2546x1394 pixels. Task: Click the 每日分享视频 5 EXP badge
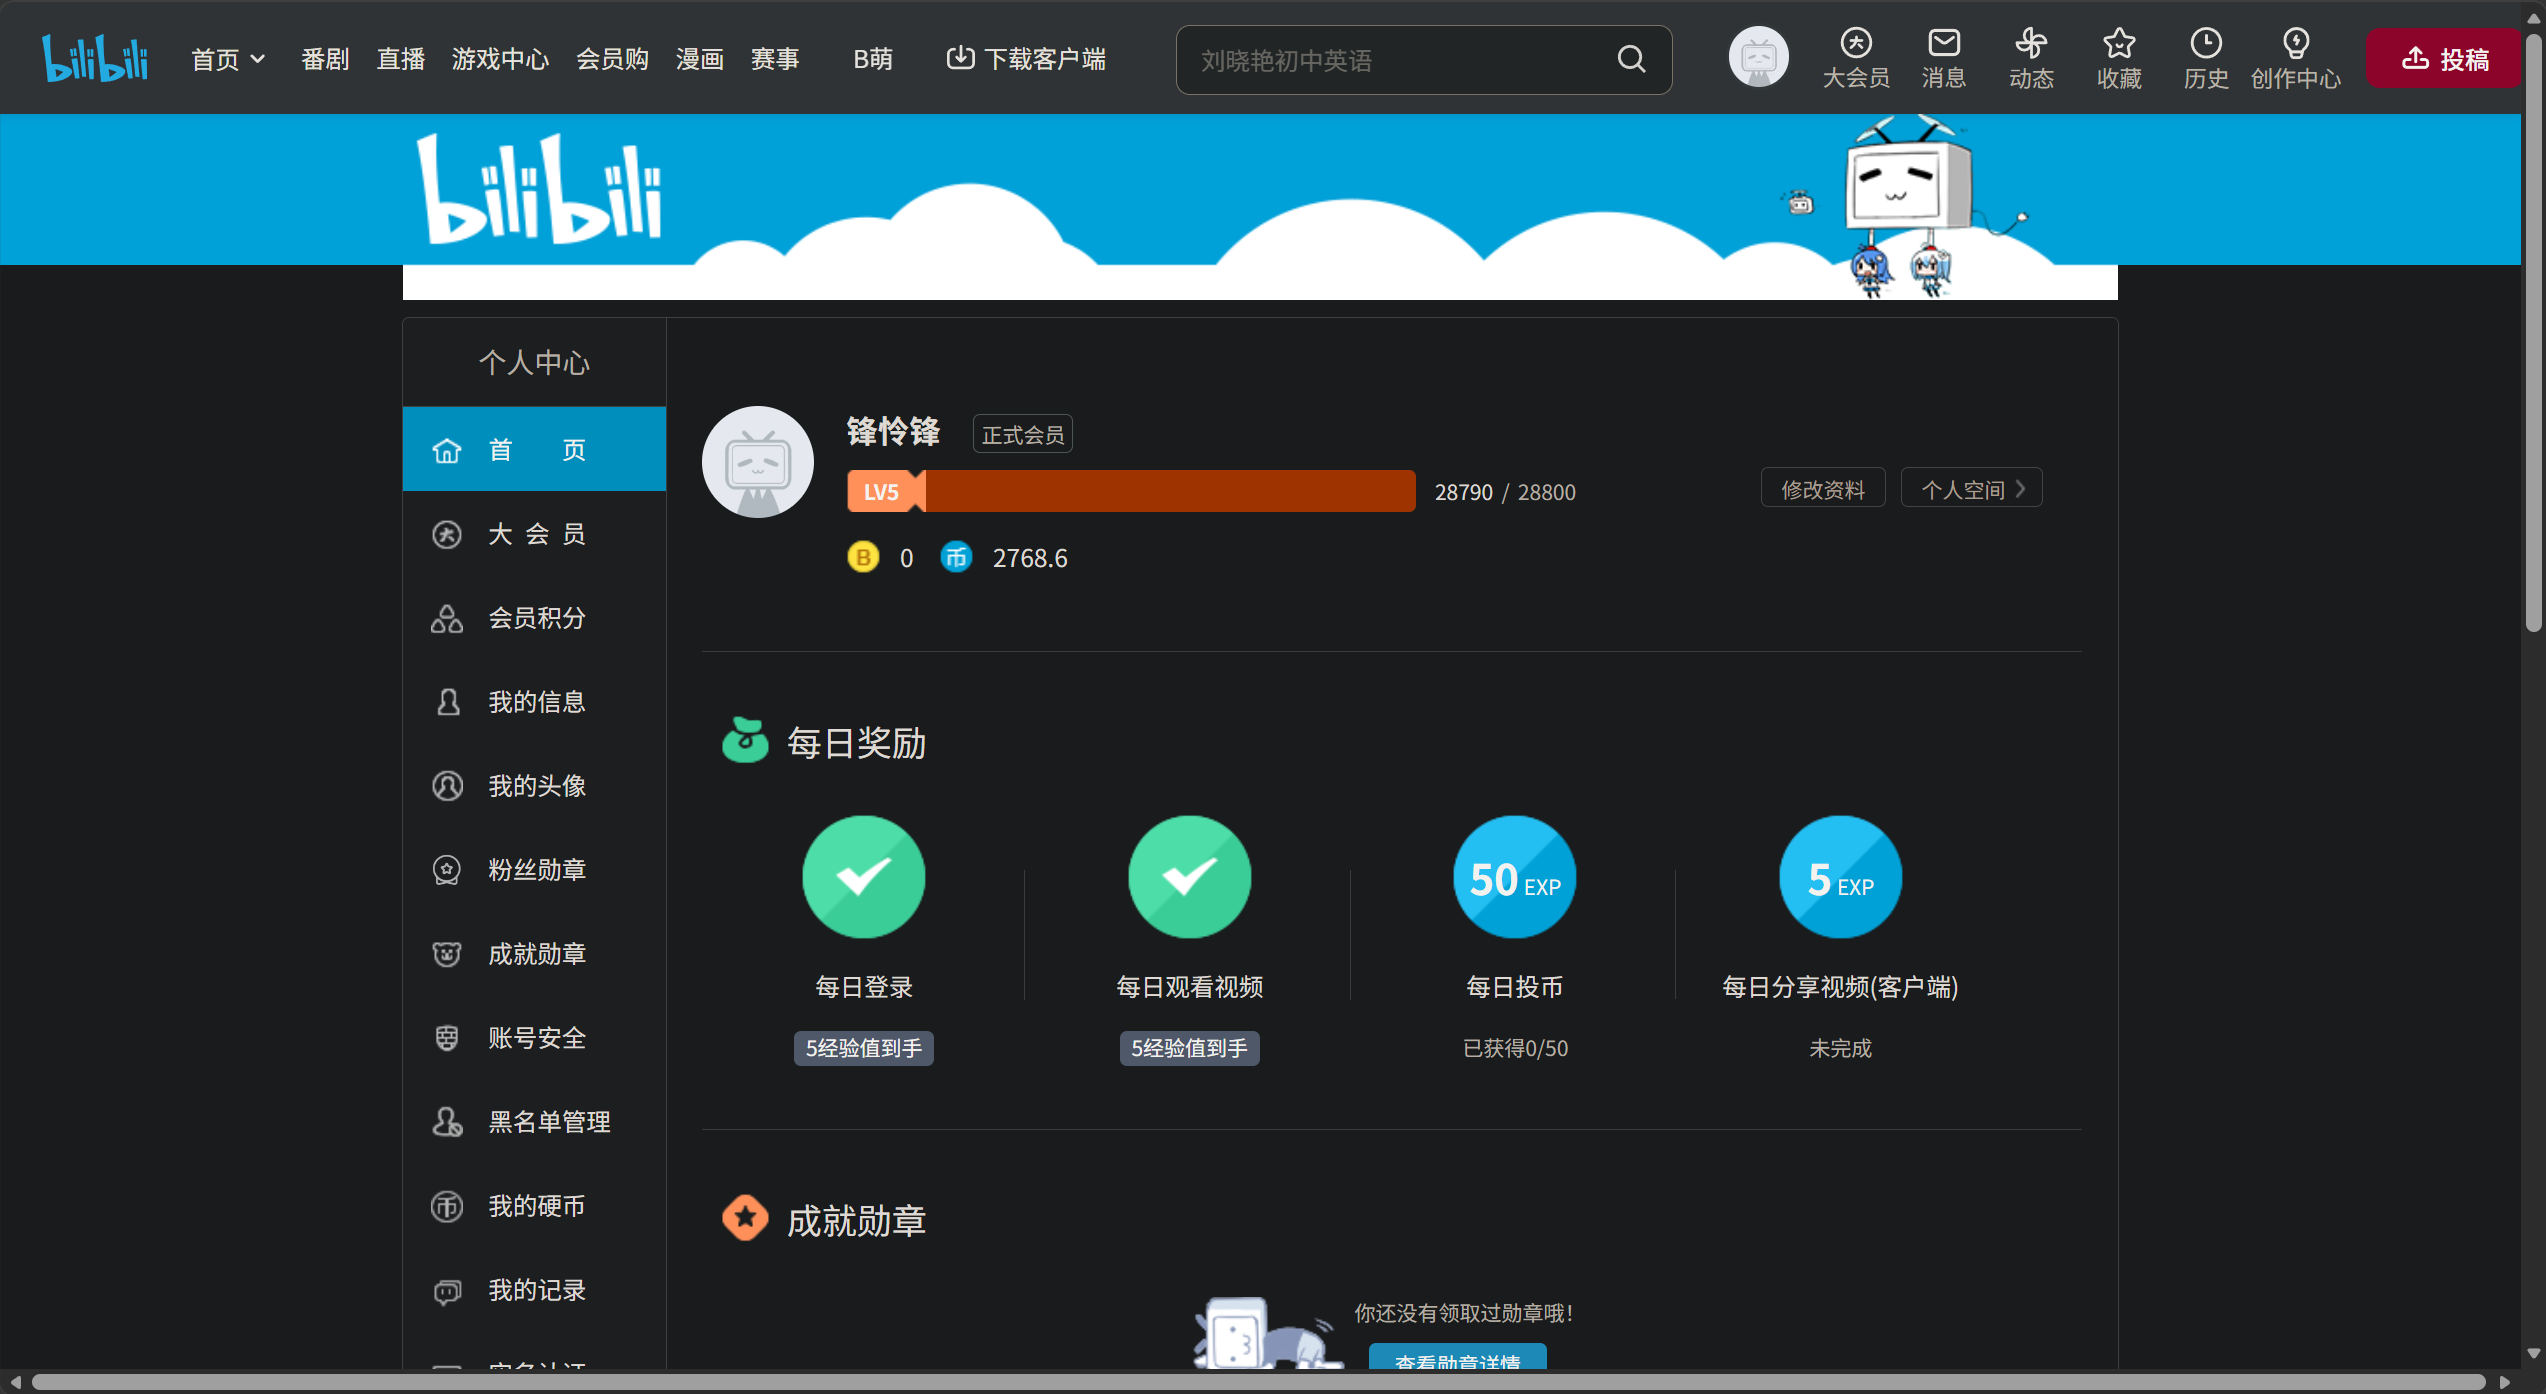pos(1840,877)
